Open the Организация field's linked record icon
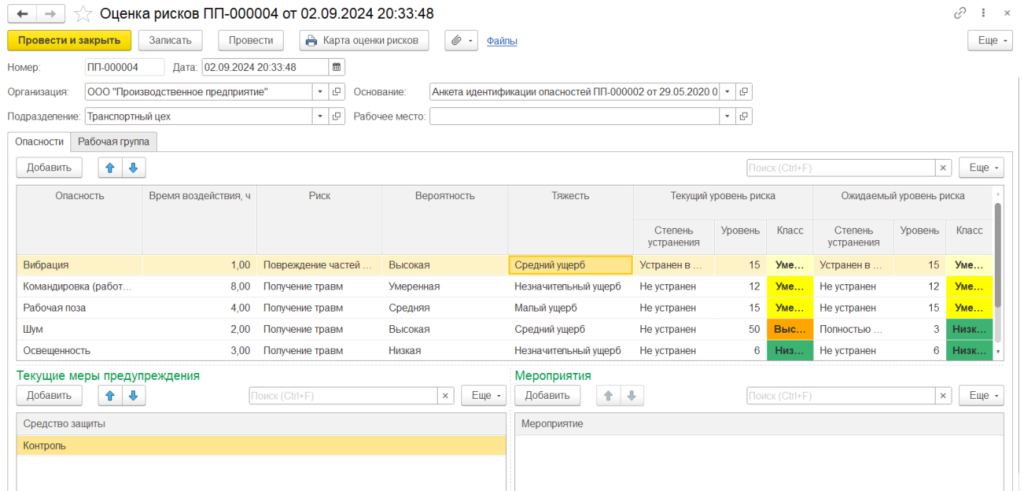Viewport: 1024px width, 491px height. [338, 92]
